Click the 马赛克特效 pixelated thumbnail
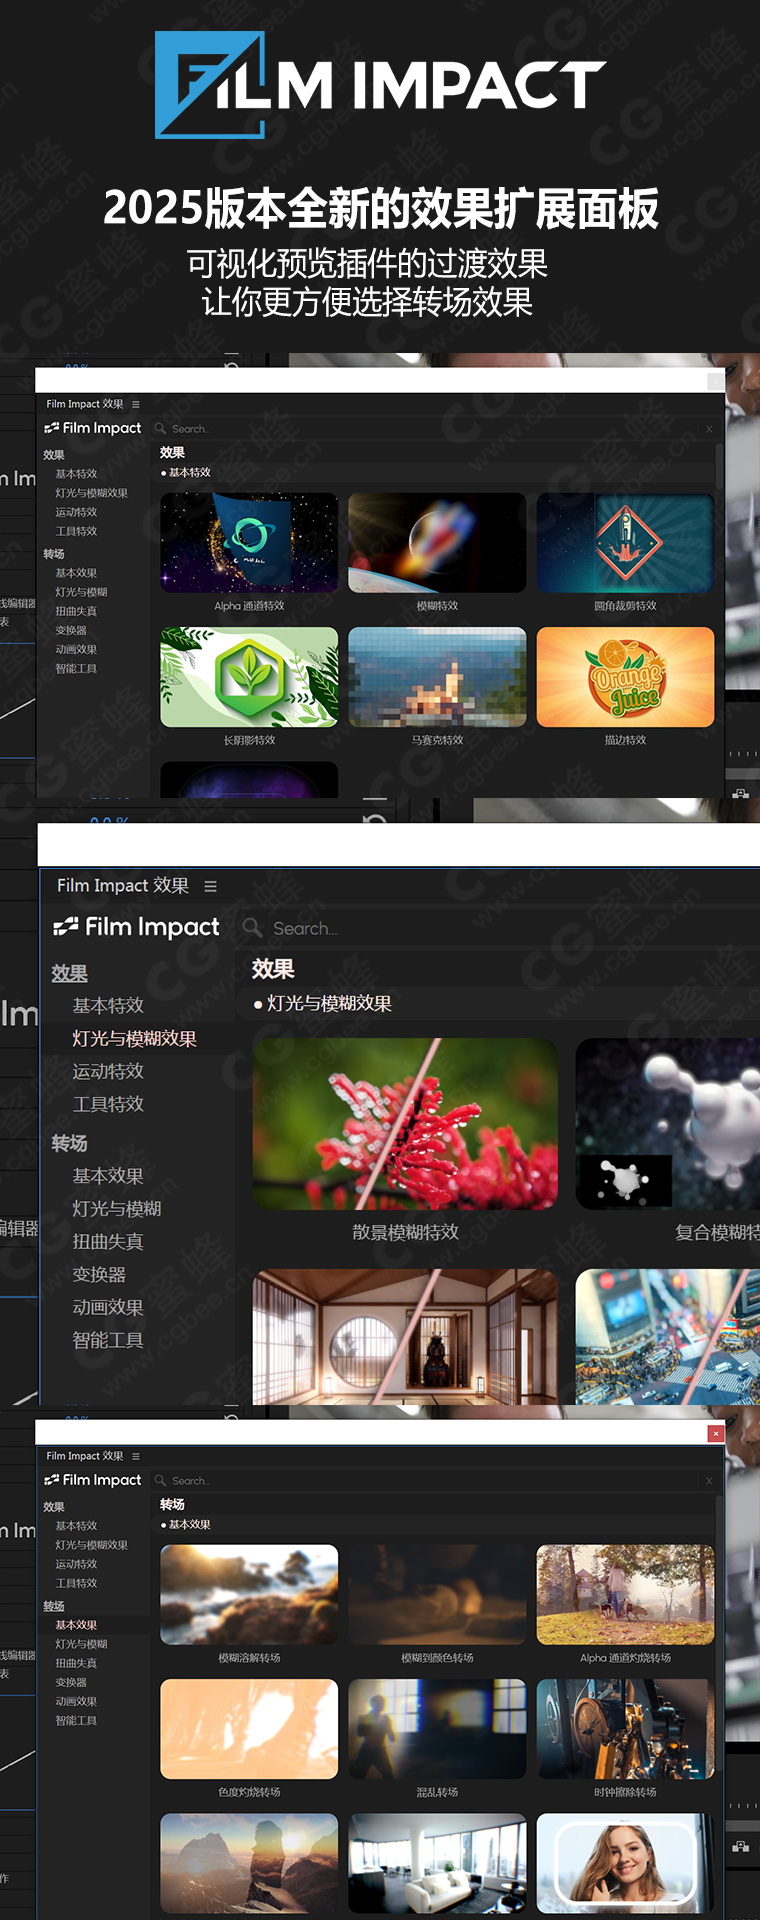The image size is (760, 1920). [437, 677]
